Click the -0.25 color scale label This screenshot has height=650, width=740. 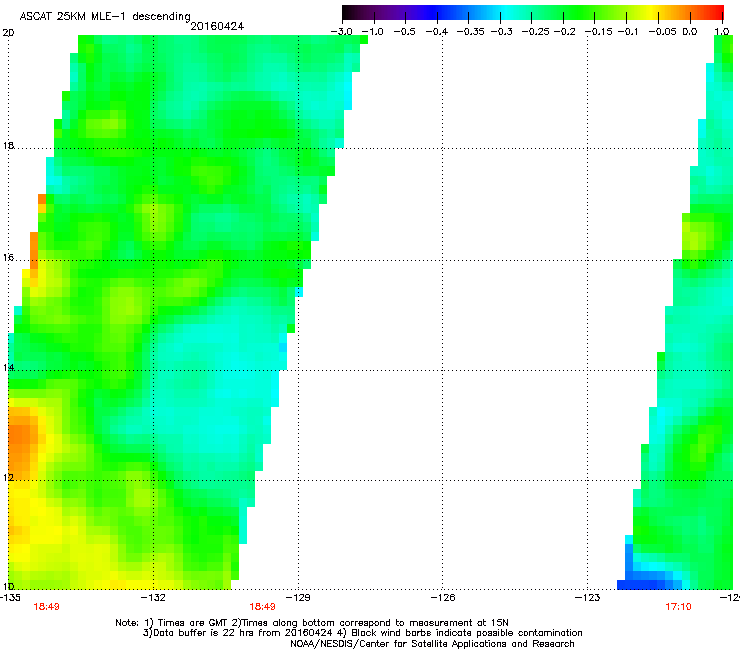[535, 32]
